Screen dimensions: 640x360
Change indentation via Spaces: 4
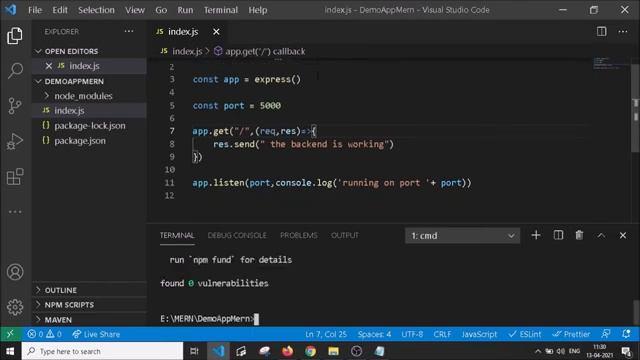coord(374,334)
